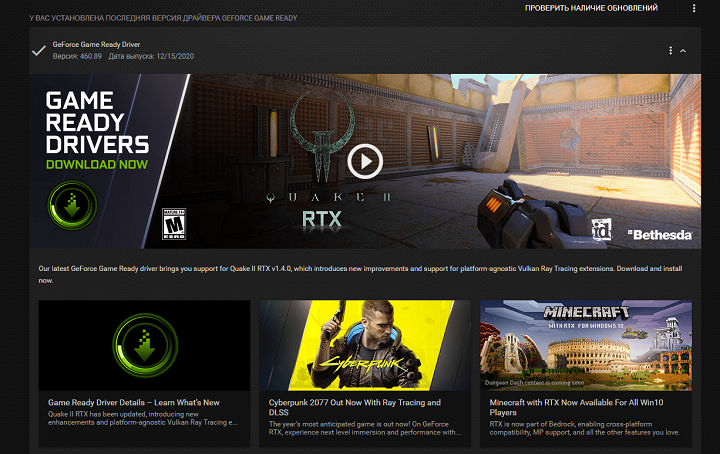Click 'DOWNLOAD NOW' text on the banner
The width and height of the screenshot is (720, 454).
tap(97, 164)
